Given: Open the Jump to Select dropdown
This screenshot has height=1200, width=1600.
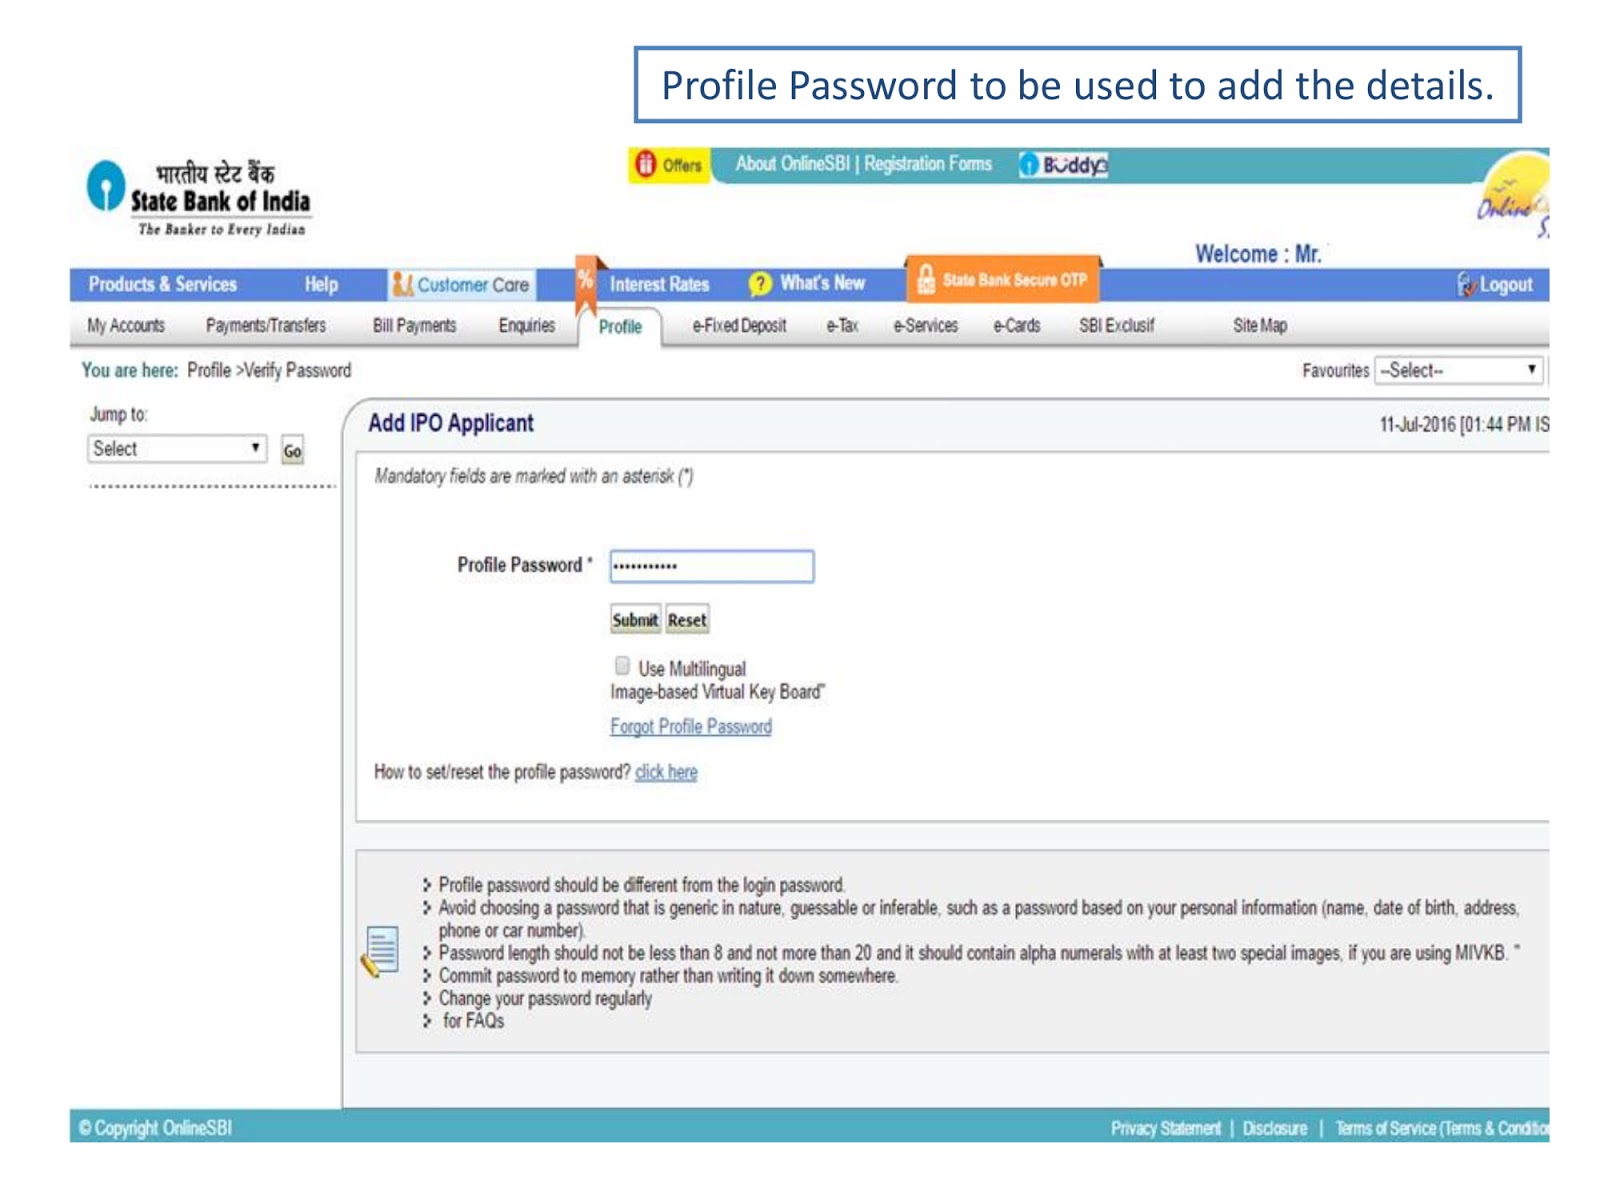Looking at the screenshot, I should (177, 449).
